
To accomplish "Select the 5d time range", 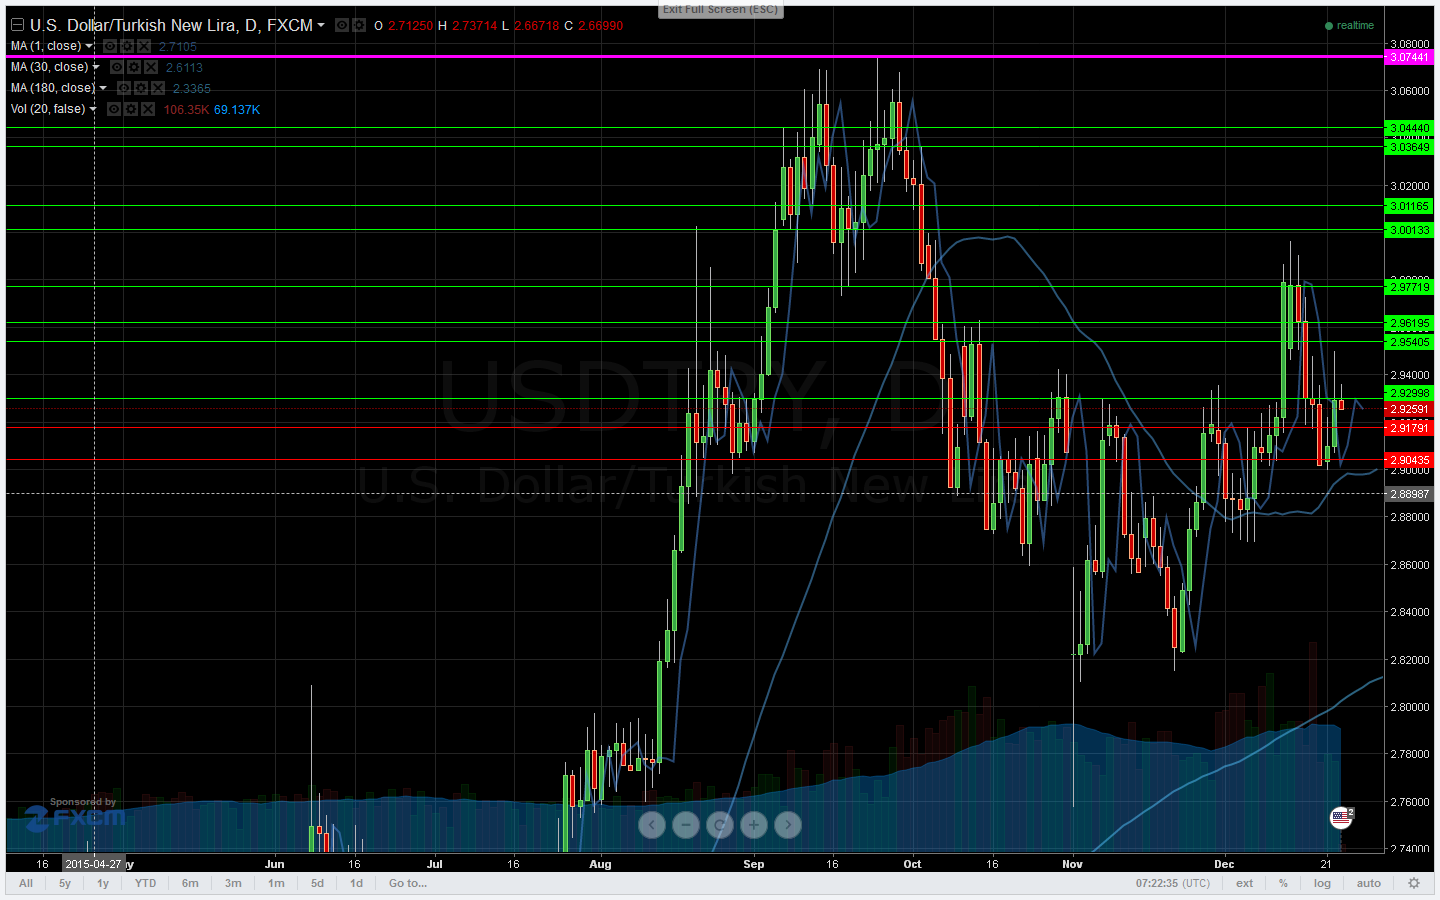I will [317, 883].
